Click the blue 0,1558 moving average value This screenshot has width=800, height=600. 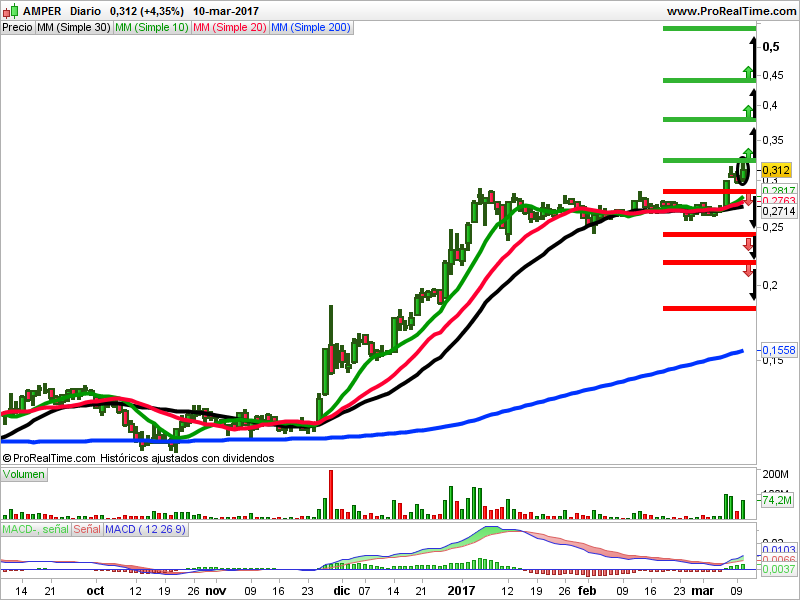click(x=778, y=350)
